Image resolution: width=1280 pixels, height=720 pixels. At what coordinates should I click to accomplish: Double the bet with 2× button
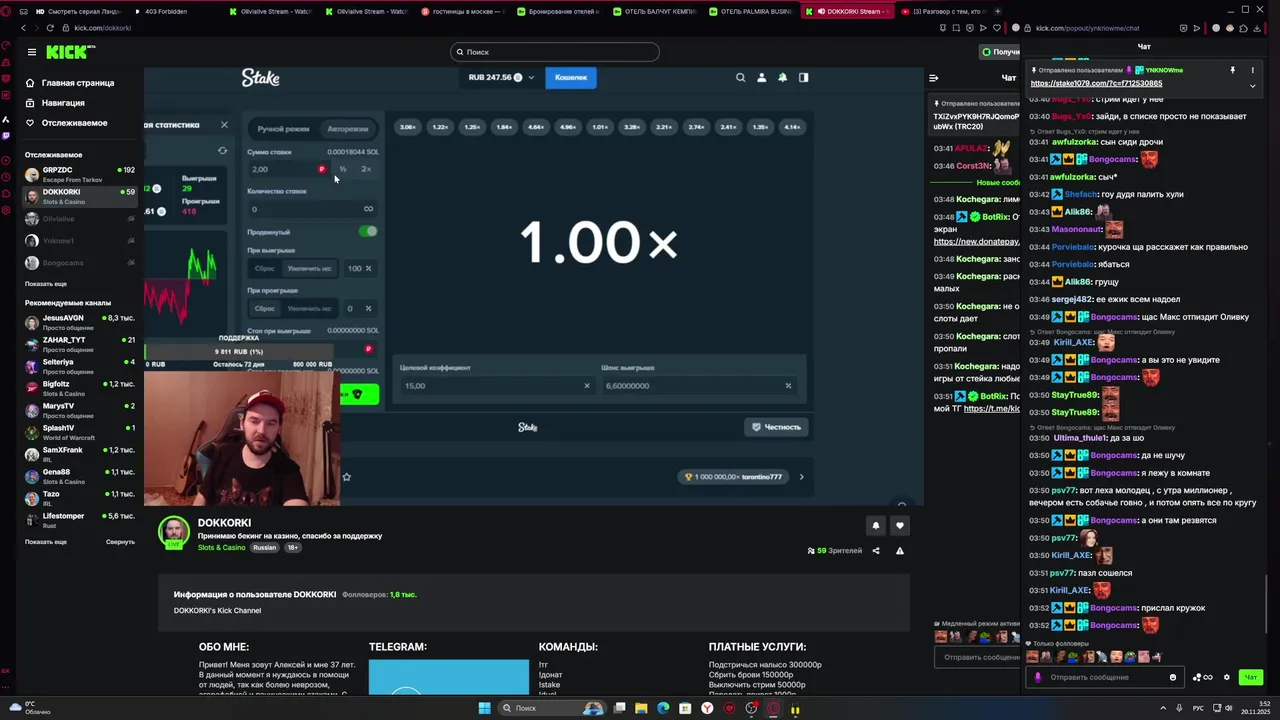[366, 169]
